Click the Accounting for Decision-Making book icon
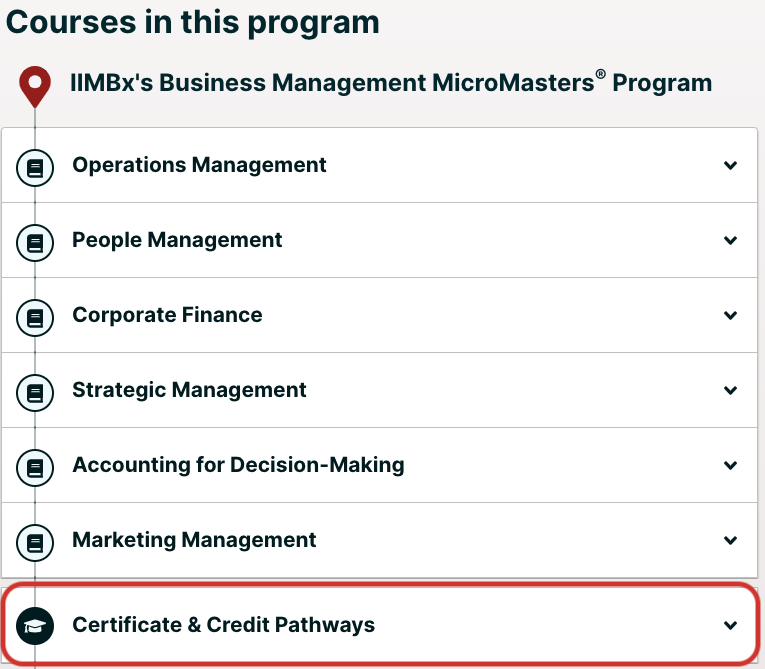This screenshot has height=669, width=765. click(x=35, y=468)
